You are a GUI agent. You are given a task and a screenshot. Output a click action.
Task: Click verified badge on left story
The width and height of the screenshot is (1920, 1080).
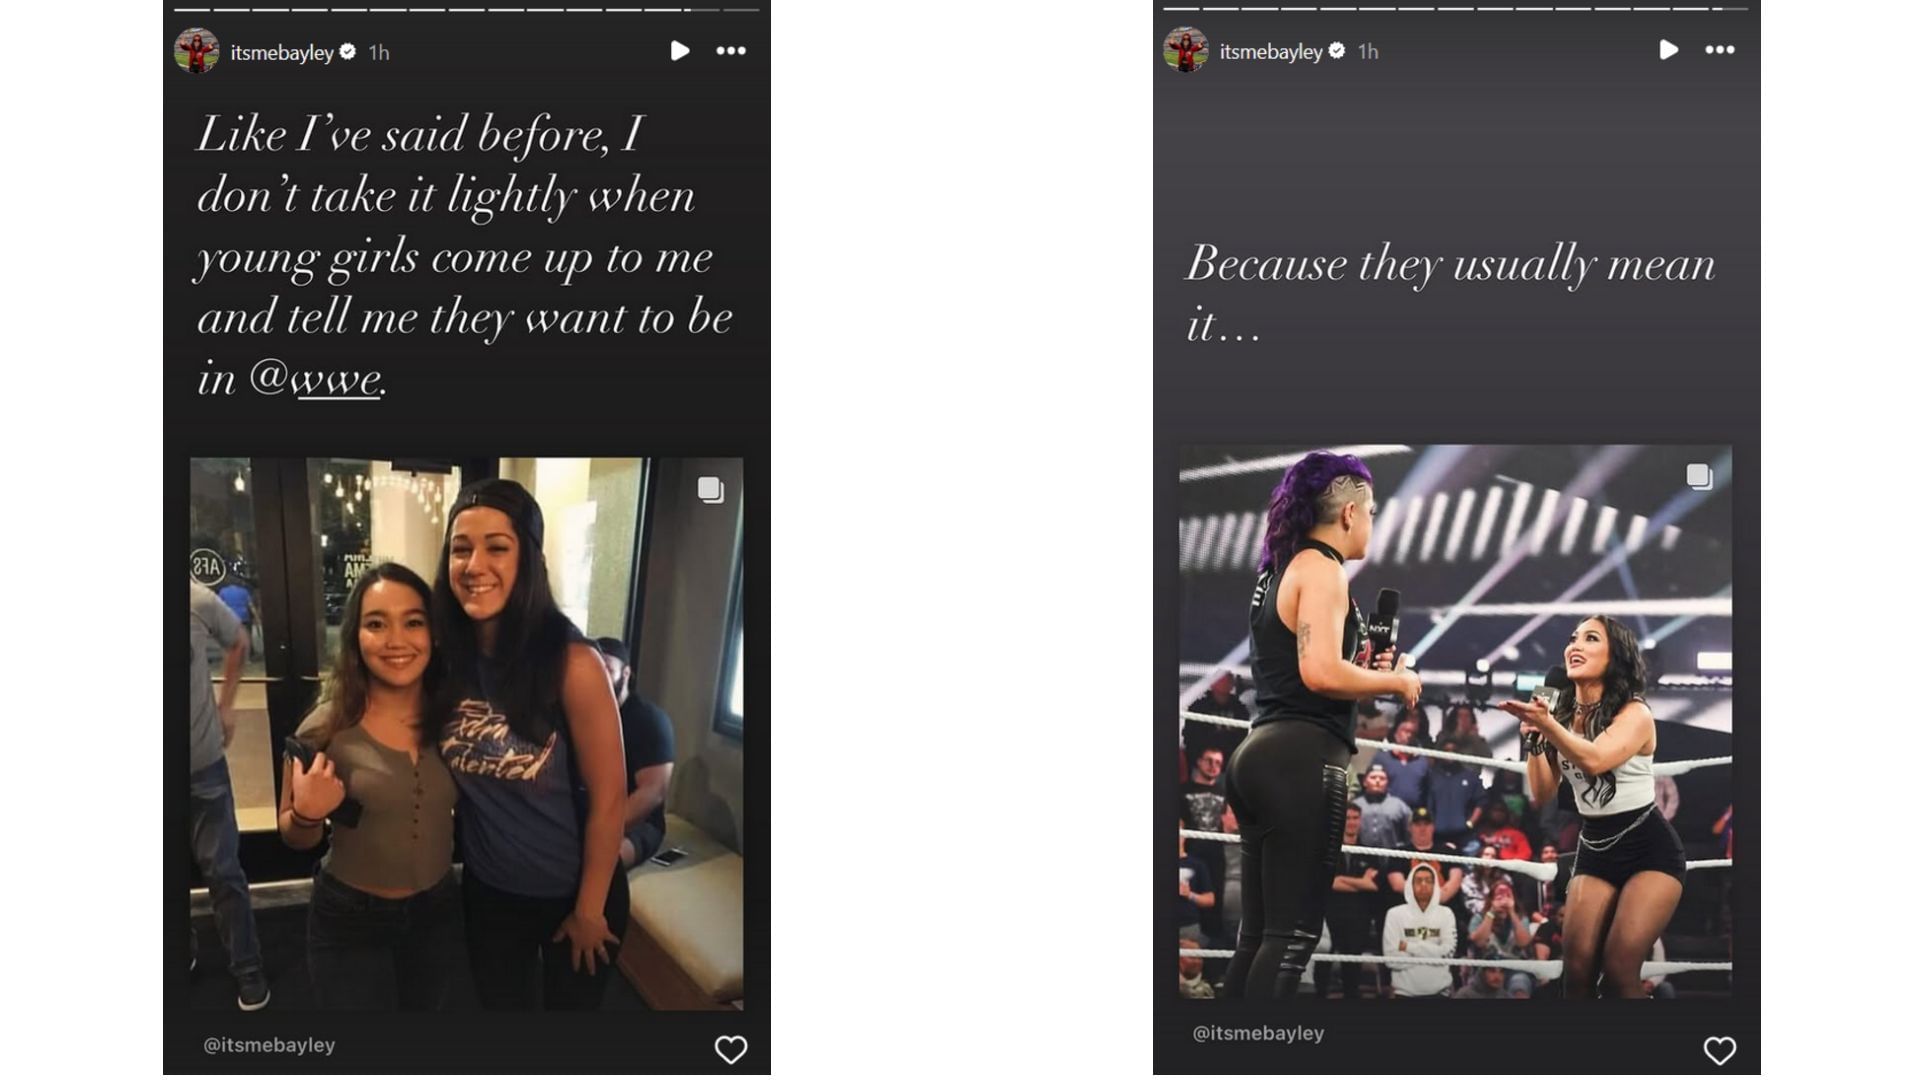click(x=348, y=51)
